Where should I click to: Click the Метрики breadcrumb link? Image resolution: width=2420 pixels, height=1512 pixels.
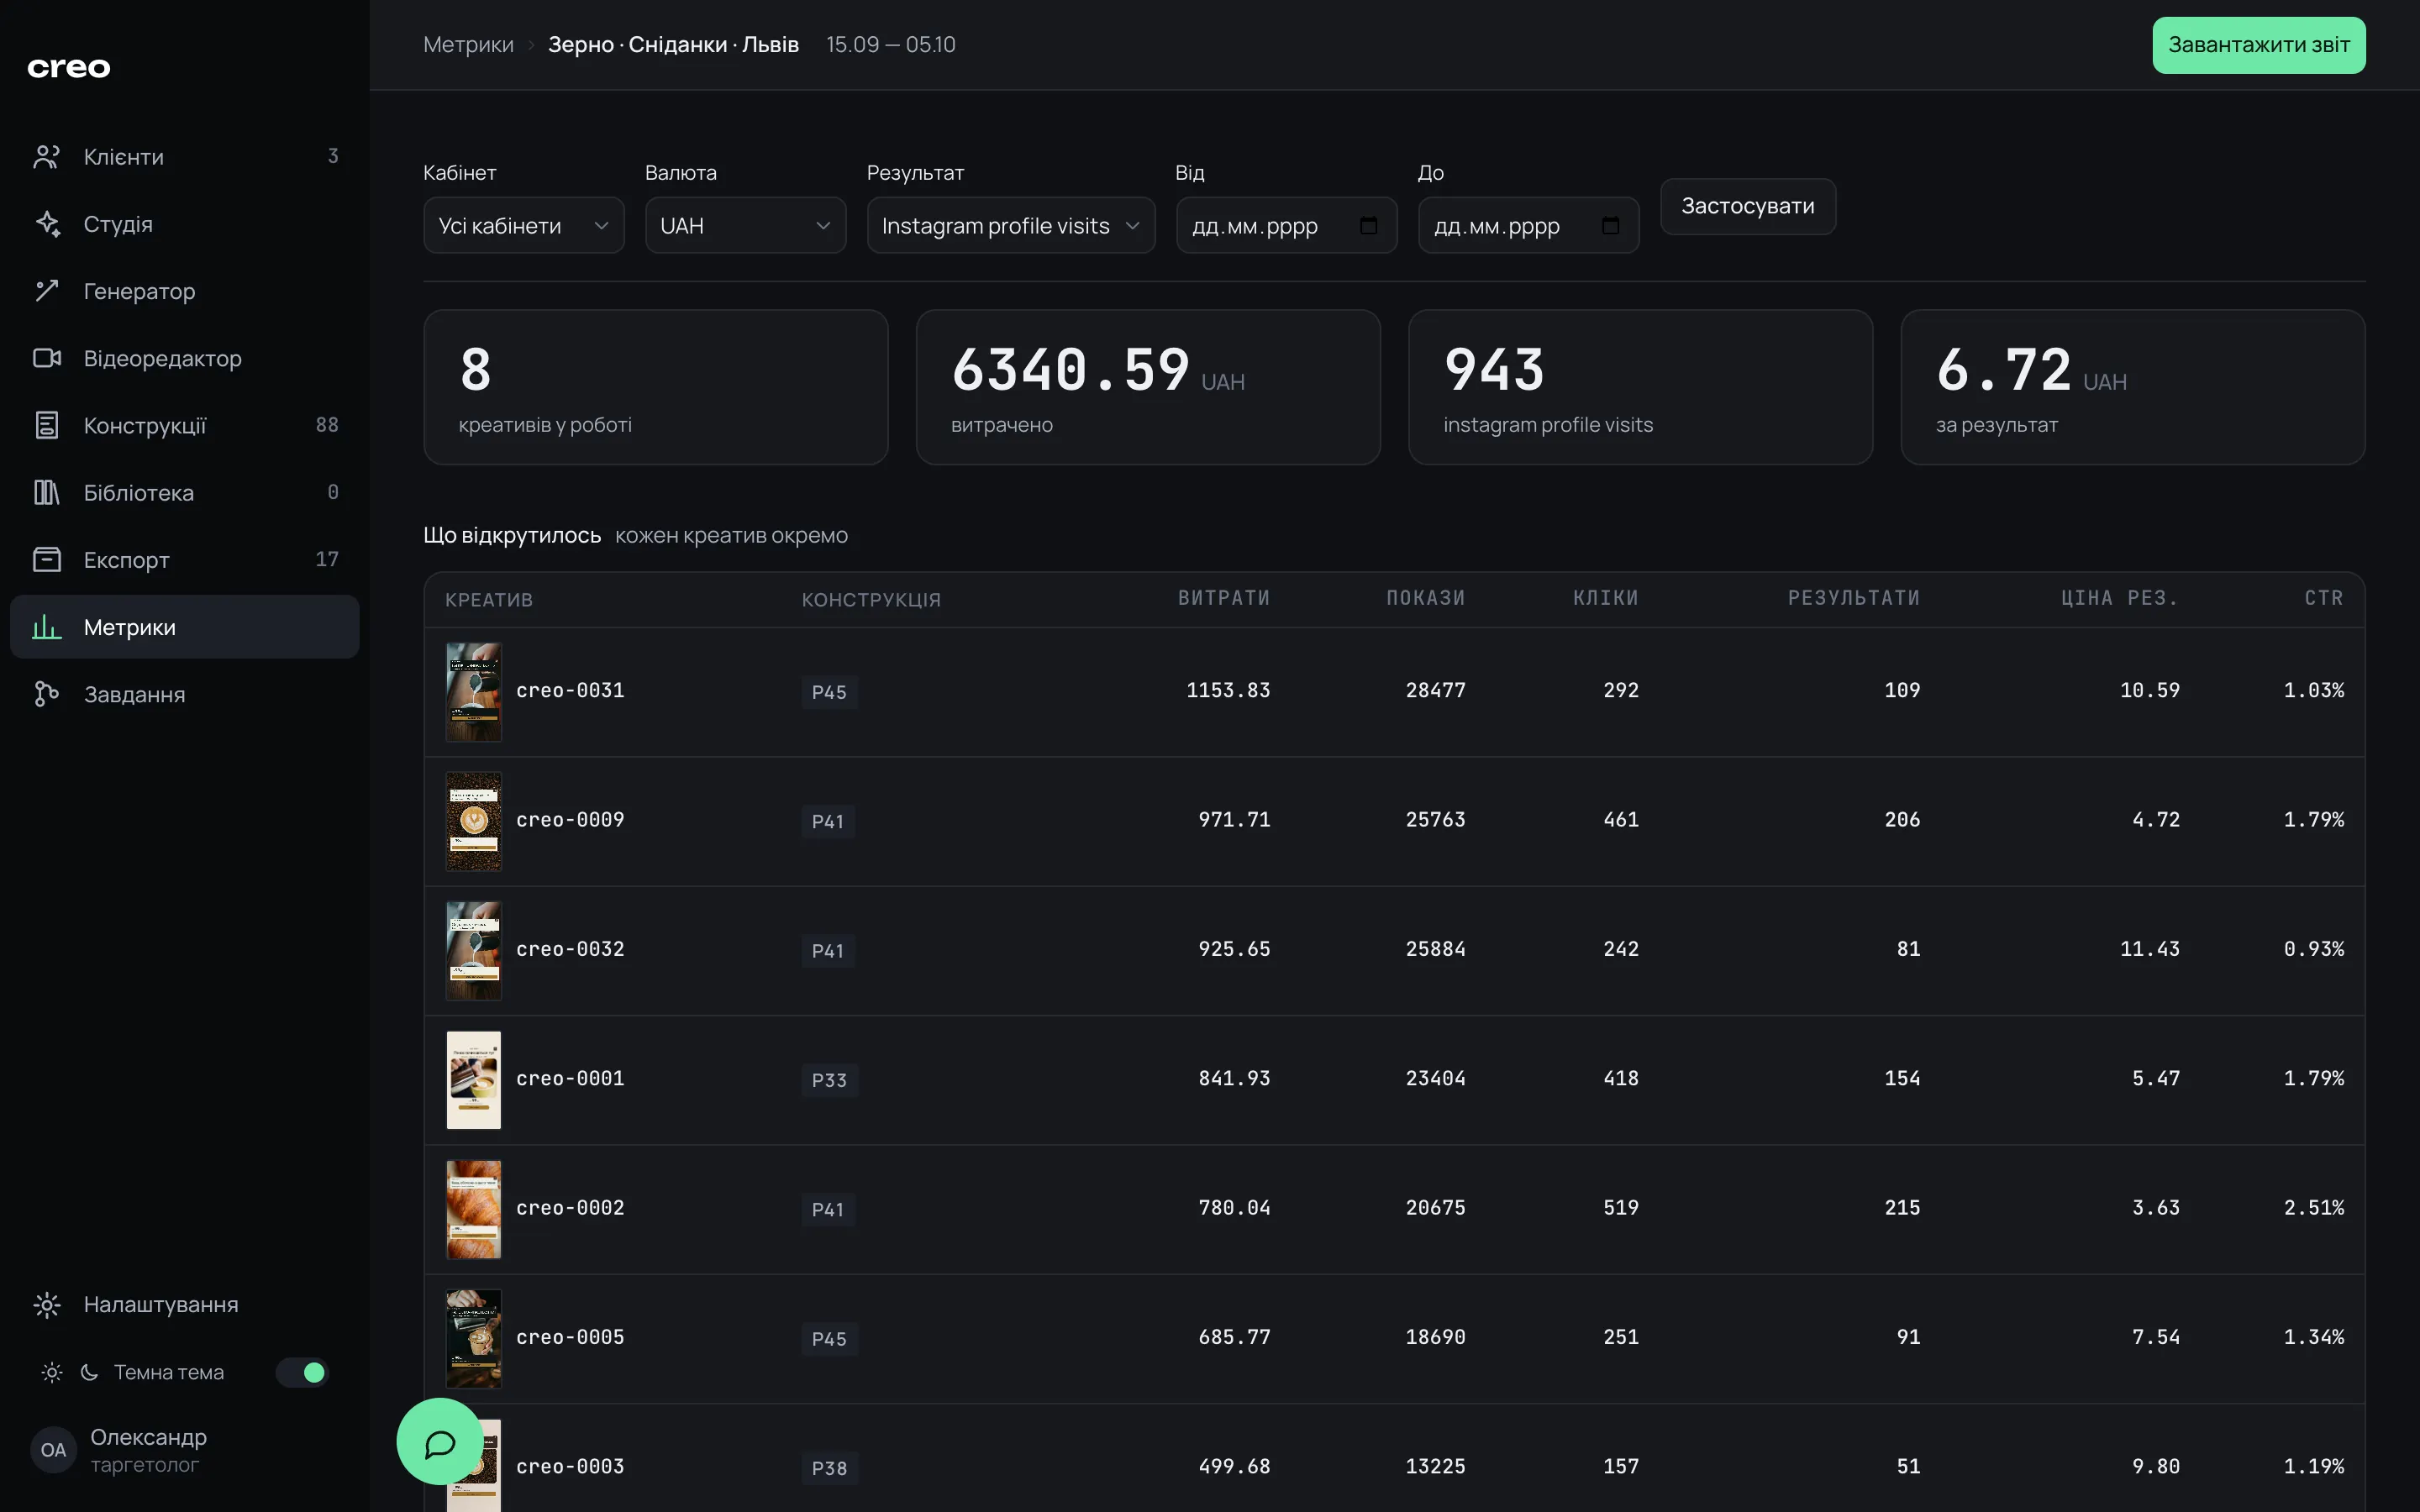[468, 45]
